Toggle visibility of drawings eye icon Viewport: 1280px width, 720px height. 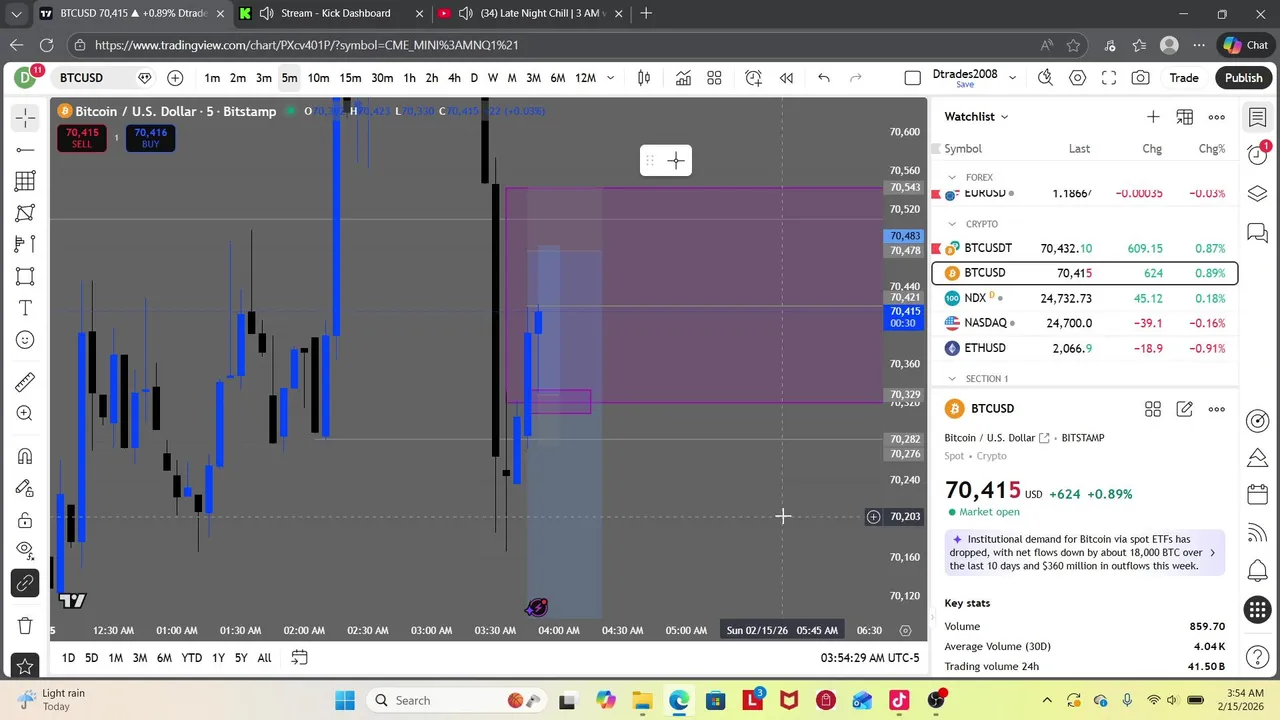(x=25, y=550)
